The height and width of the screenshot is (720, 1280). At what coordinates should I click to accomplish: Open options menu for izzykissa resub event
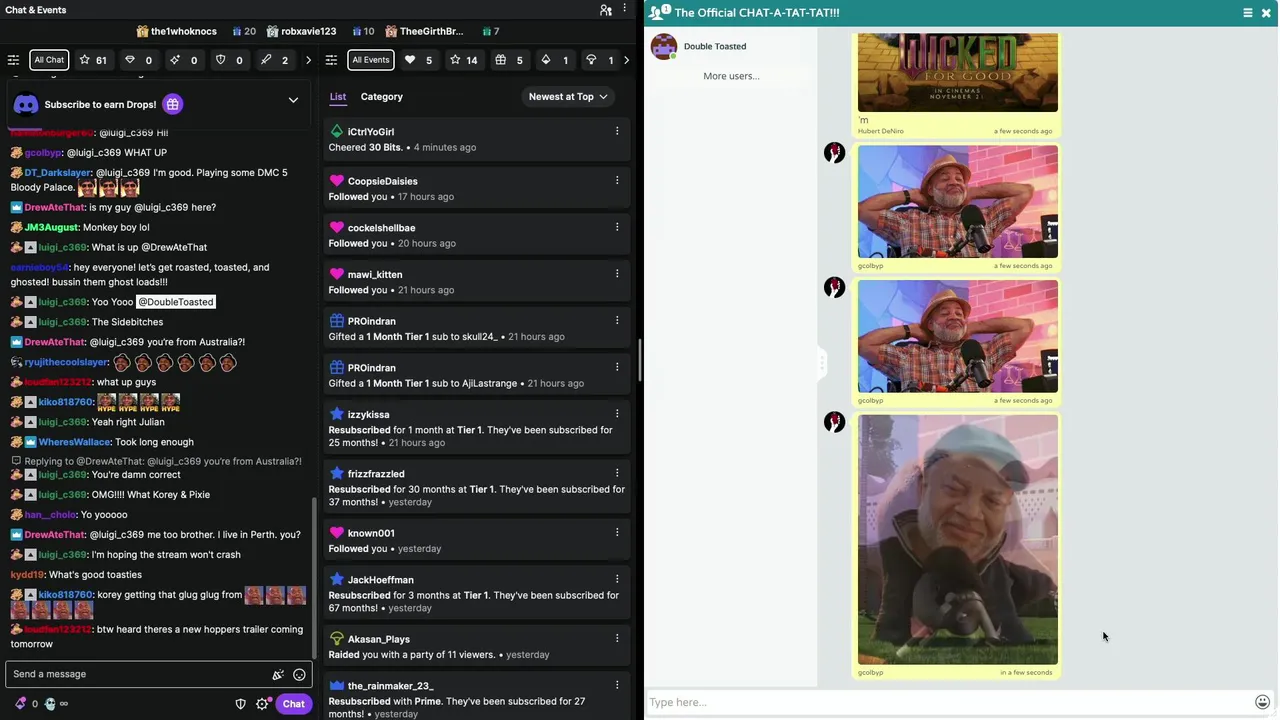617,414
